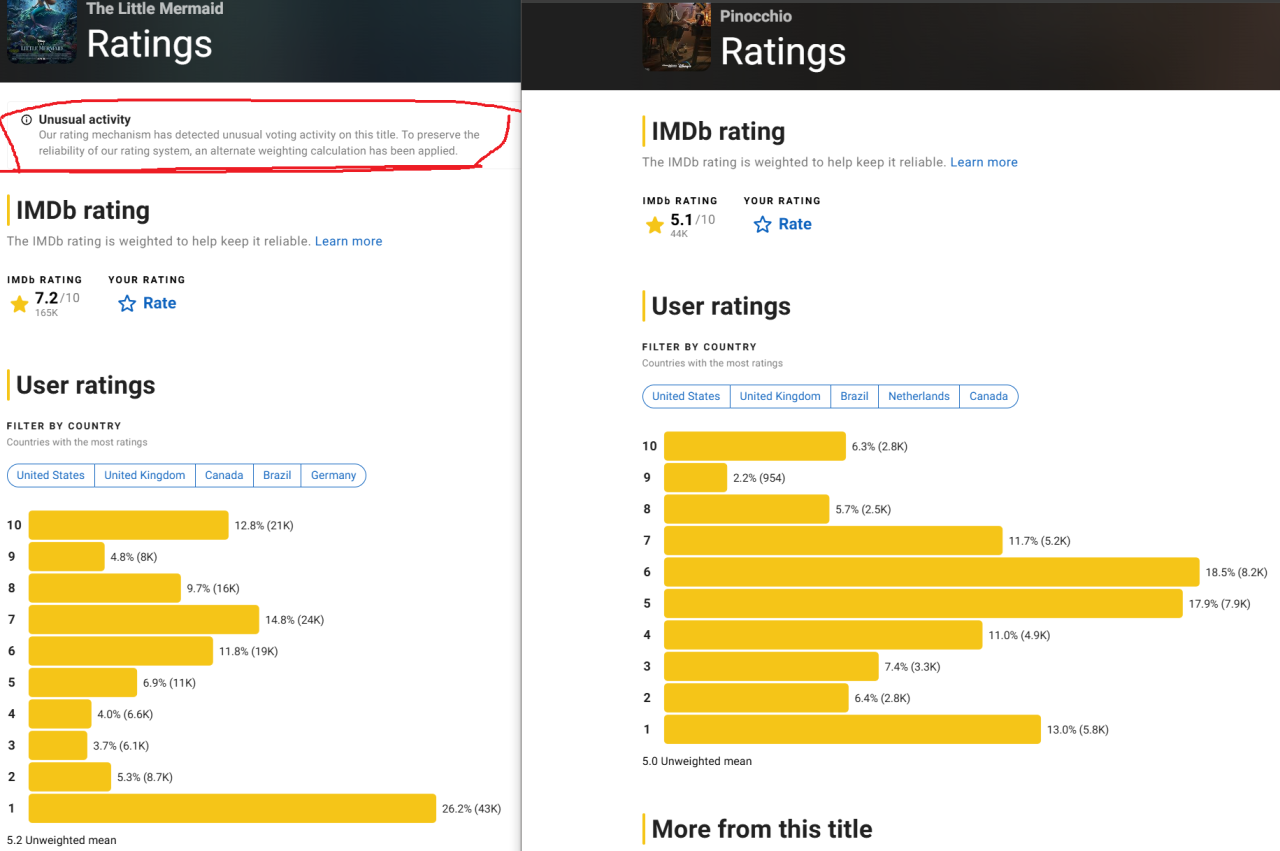Click the Unusual activity info icon

point(26,120)
